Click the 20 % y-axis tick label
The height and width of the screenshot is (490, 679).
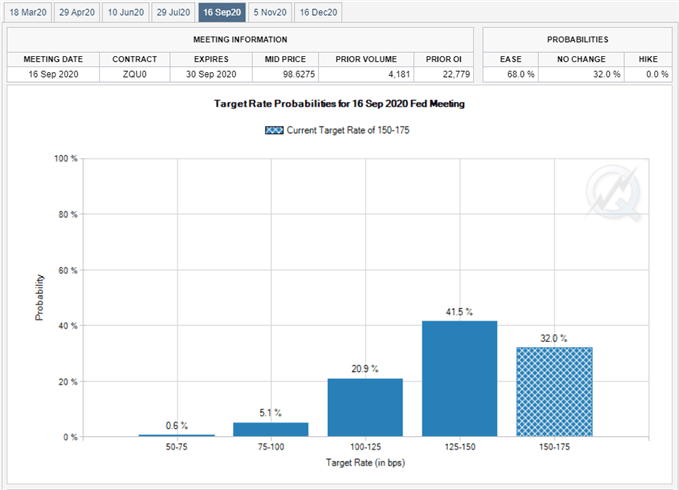coord(68,382)
